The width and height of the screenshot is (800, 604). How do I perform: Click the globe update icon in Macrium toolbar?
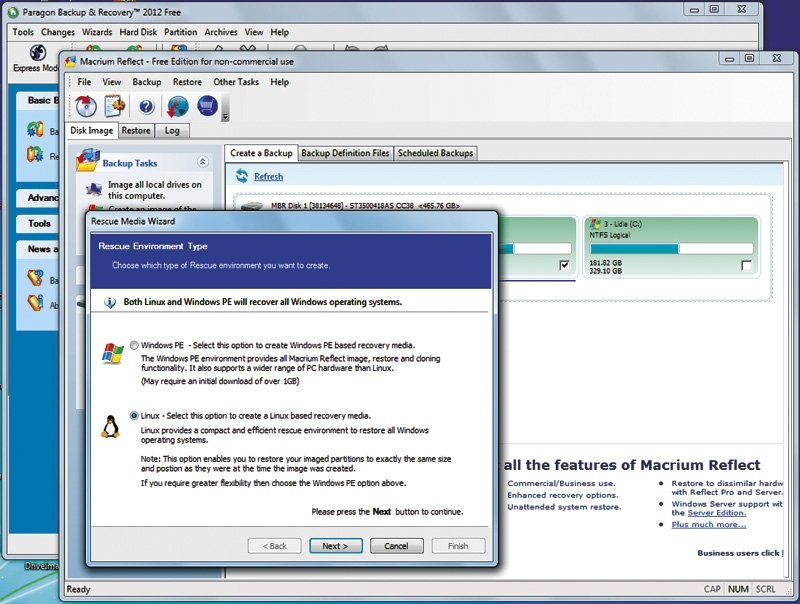click(178, 106)
